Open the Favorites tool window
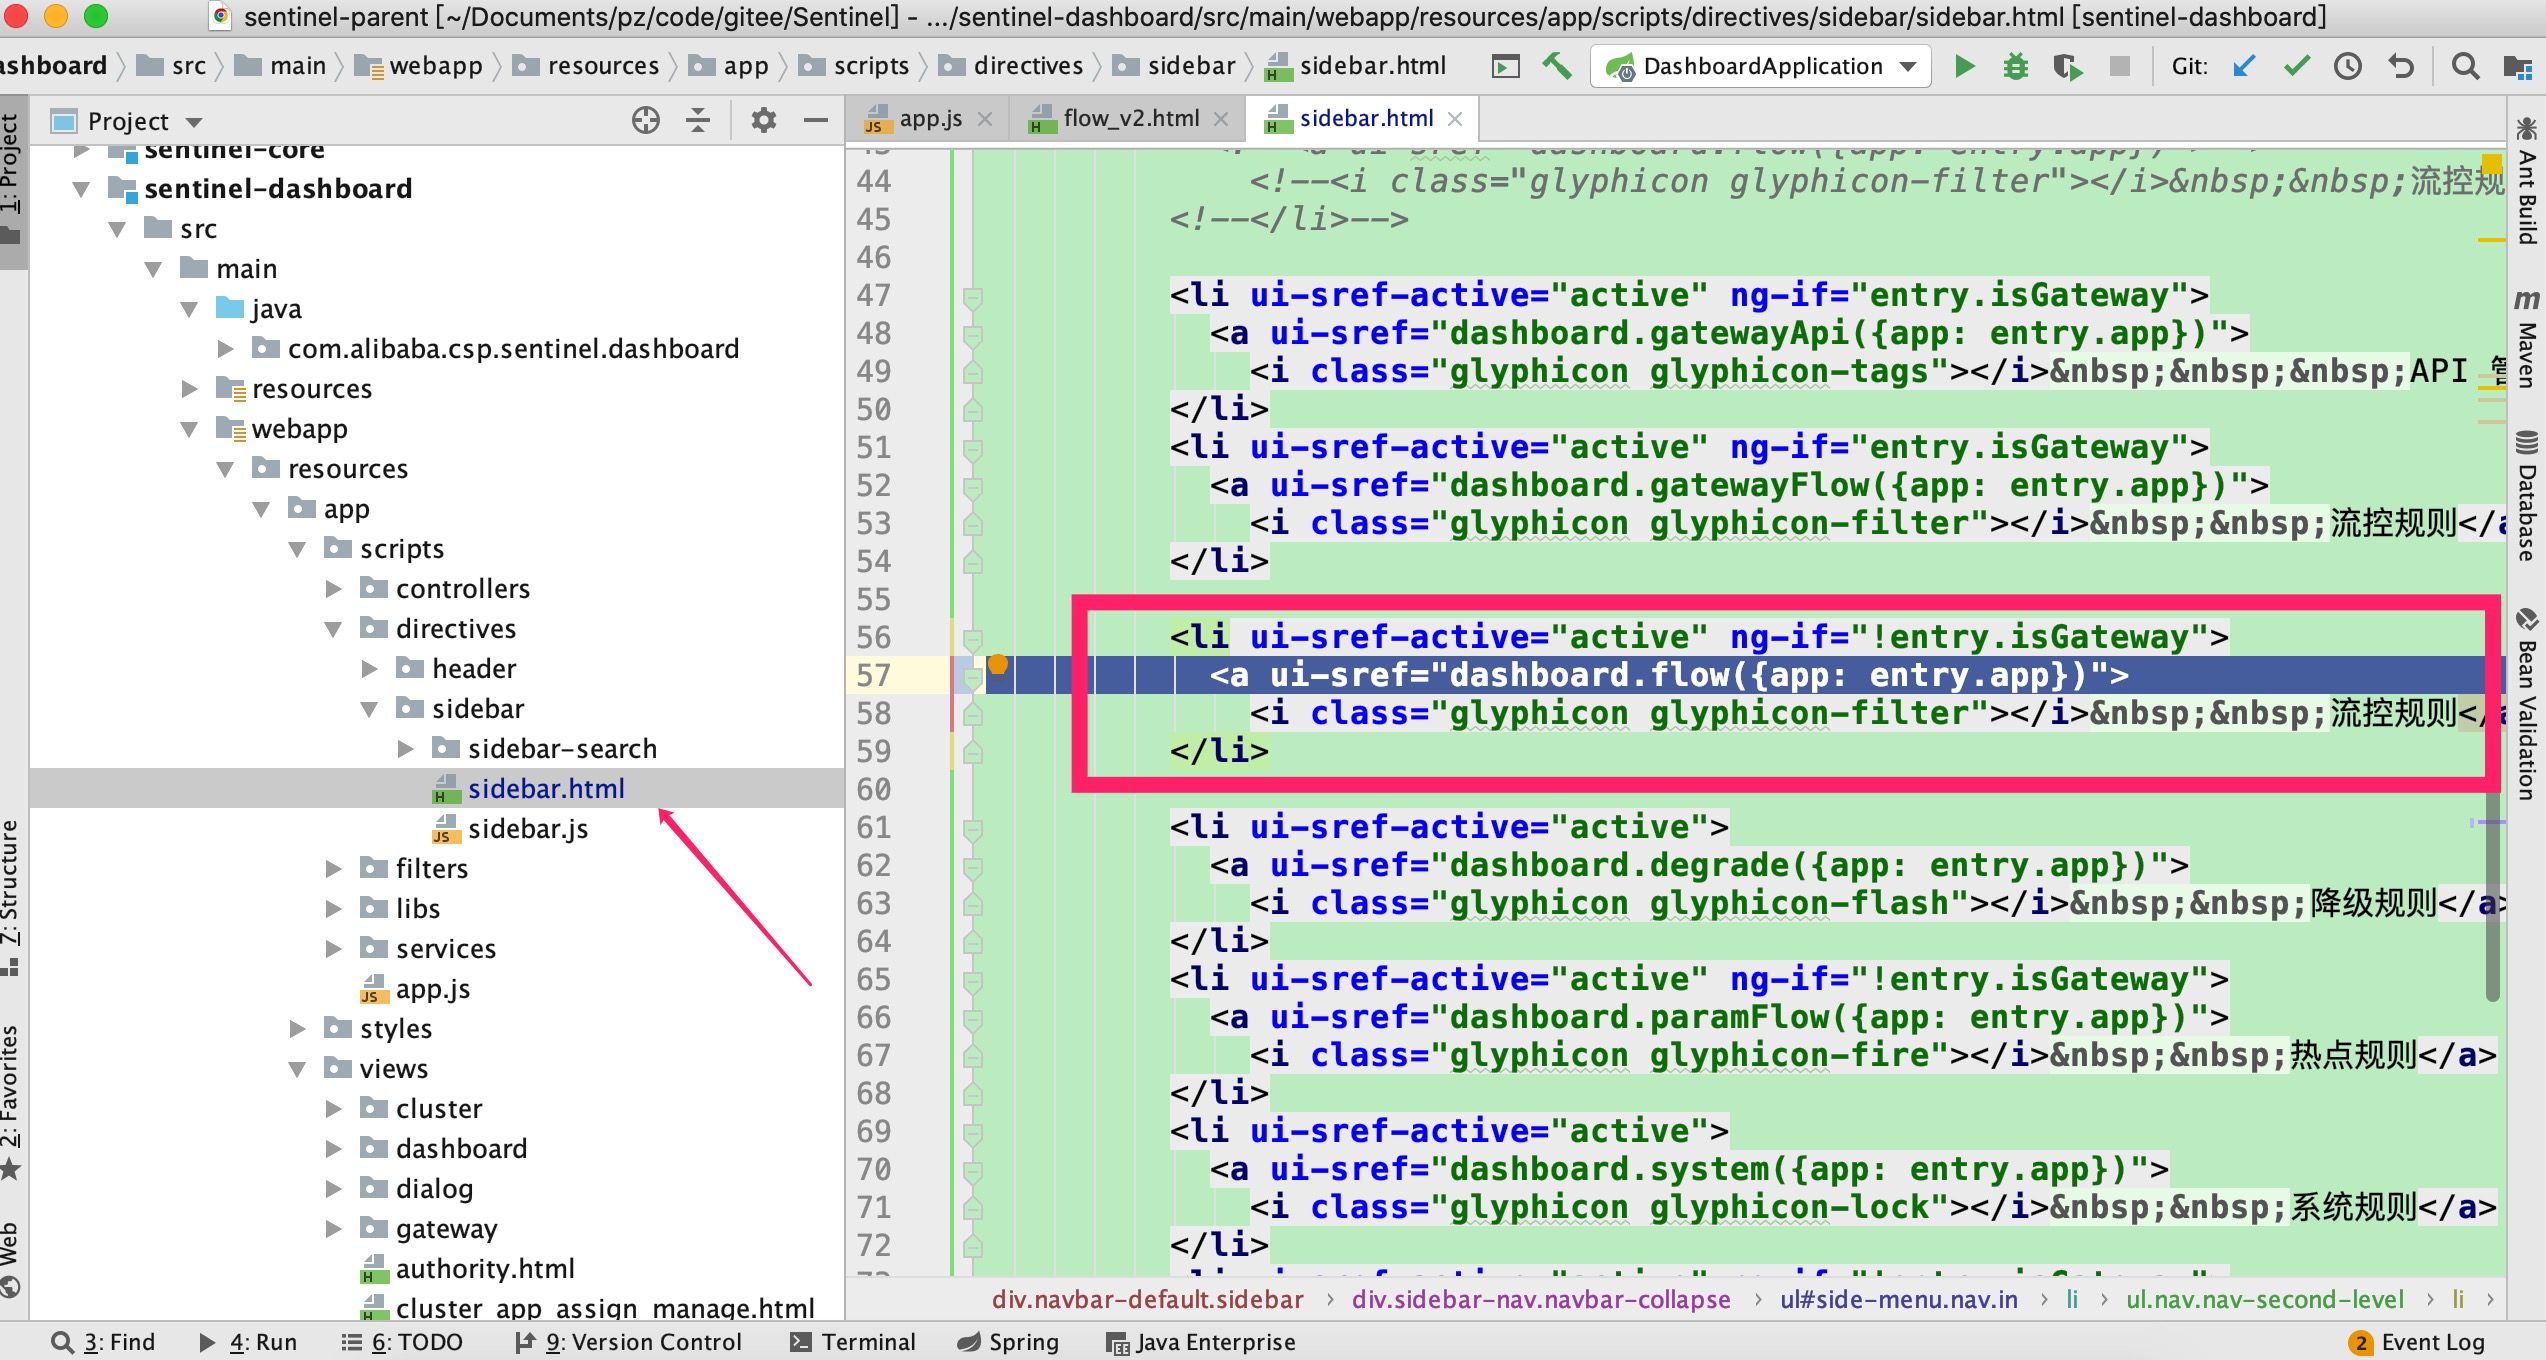The image size is (2546, 1360). (11, 1102)
